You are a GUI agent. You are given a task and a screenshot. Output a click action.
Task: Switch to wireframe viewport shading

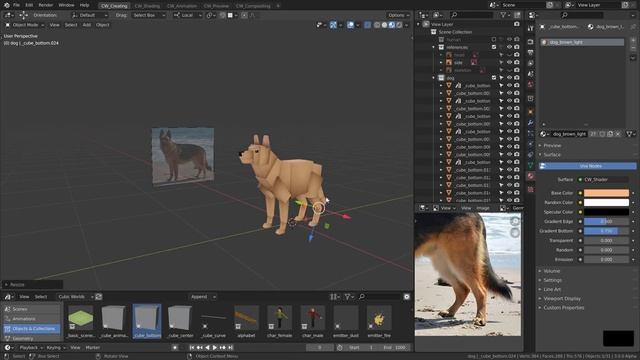(x=377, y=25)
